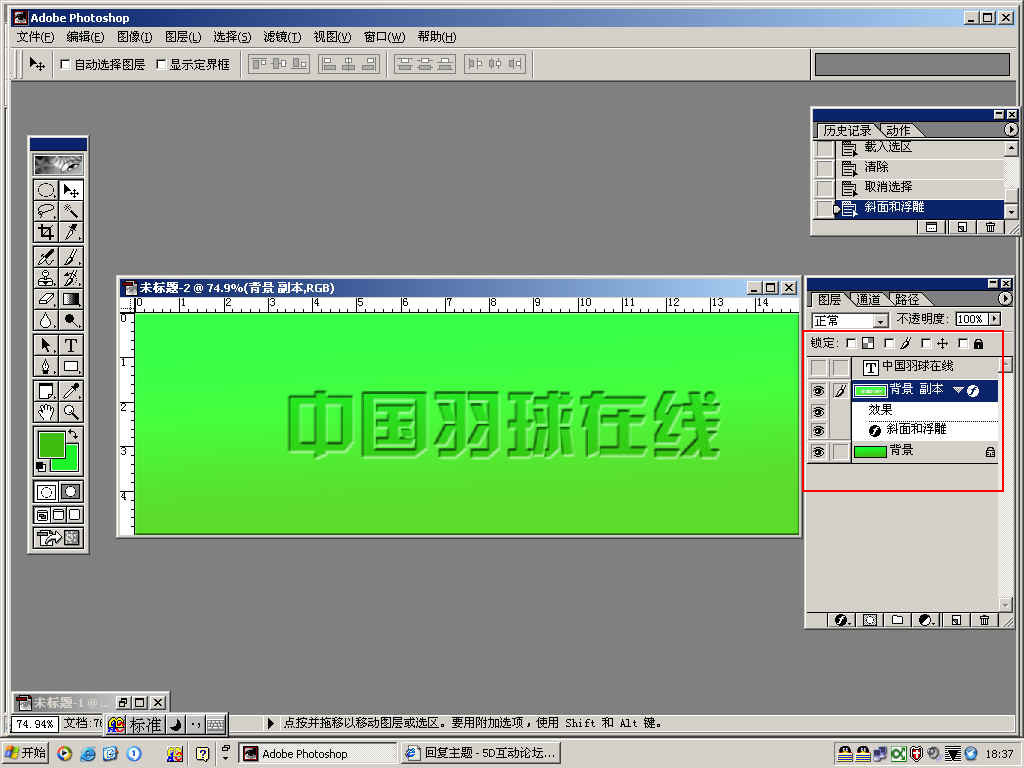
Task: Jump to ImageReady button
Action: click(59, 538)
